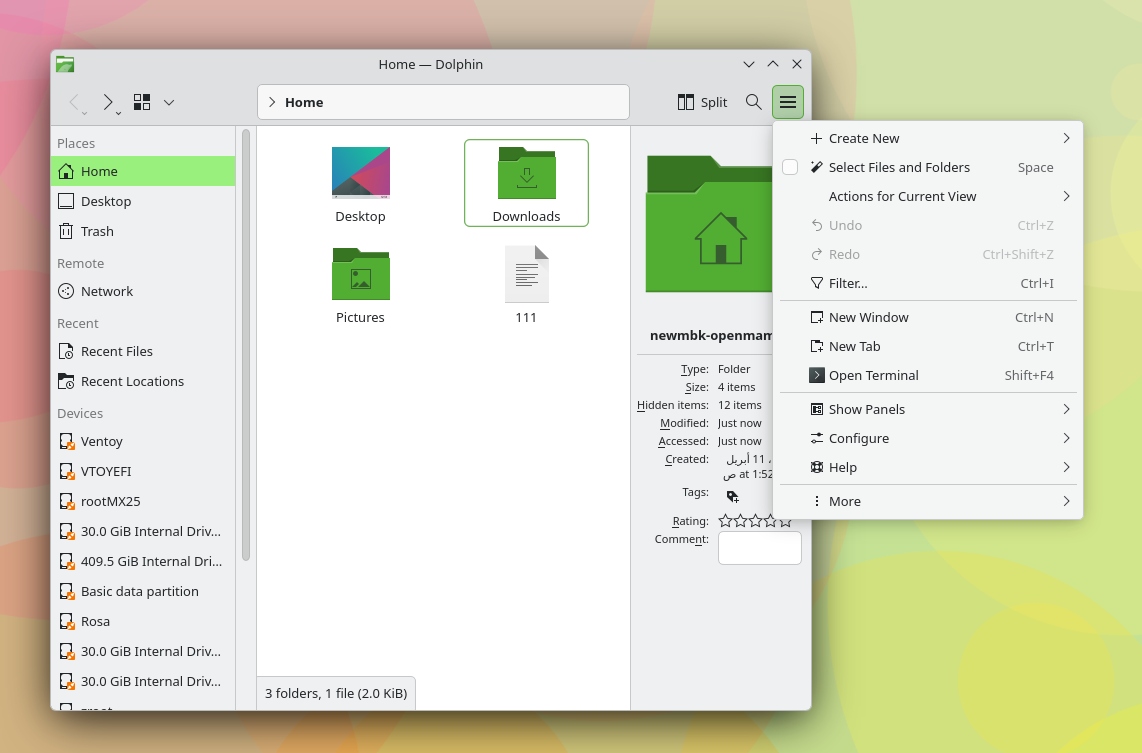
Task: Expand the breadcrumb chevron before Home
Action: [x=272, y=103]
